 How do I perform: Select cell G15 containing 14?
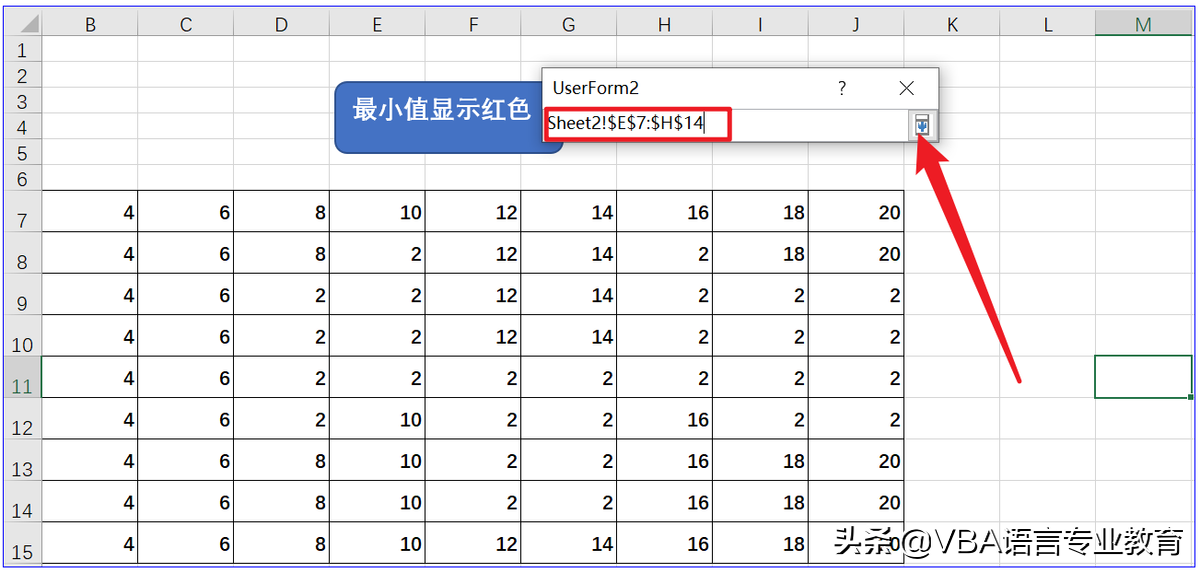pyautogui.click(x=568, y=543)
